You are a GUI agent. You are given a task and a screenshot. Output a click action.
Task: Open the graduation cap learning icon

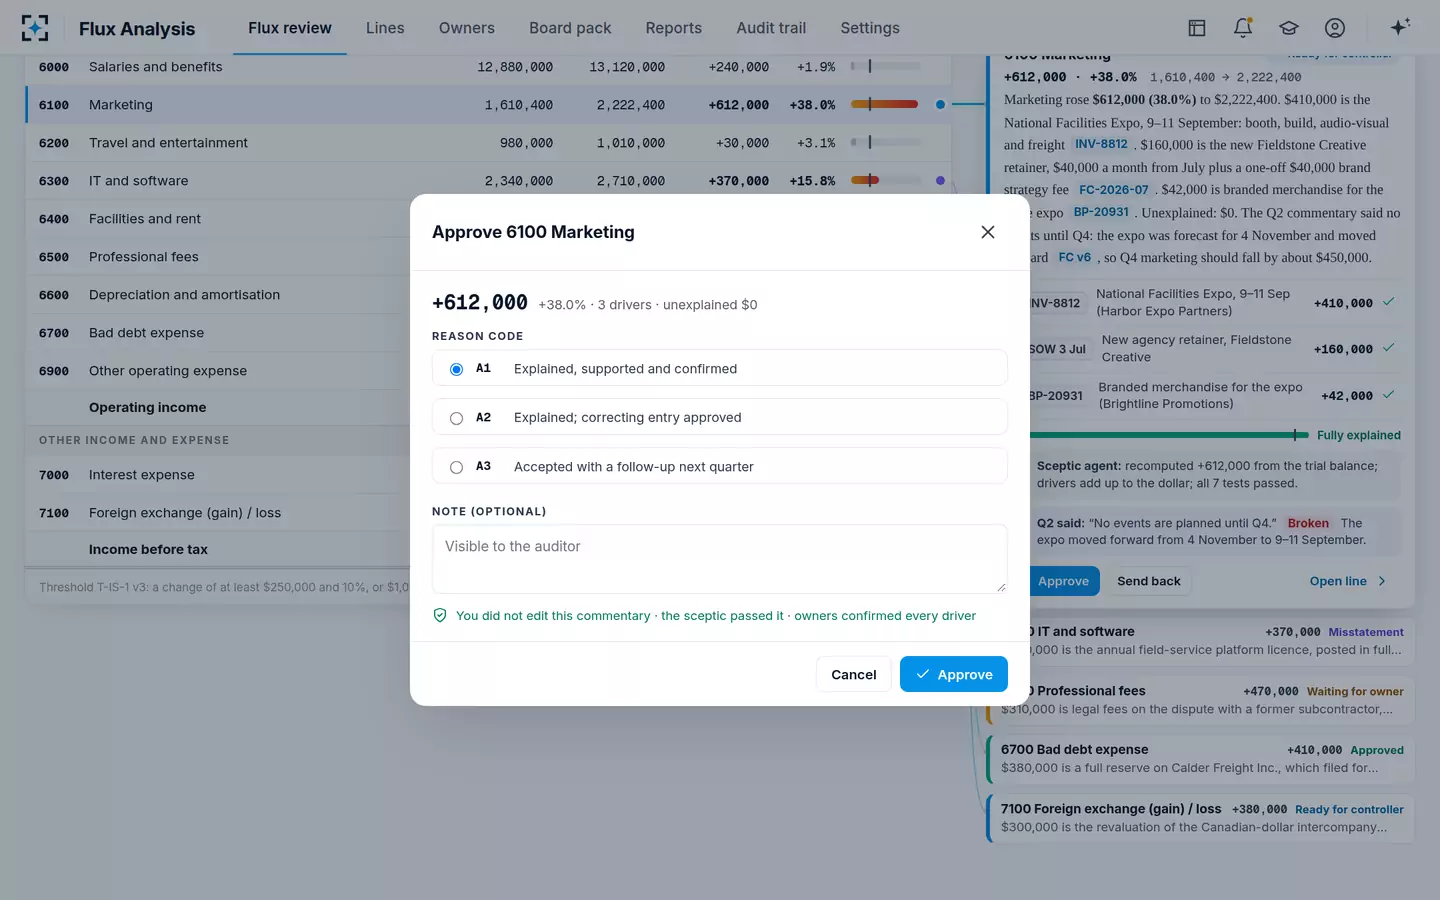[1289, 28]
